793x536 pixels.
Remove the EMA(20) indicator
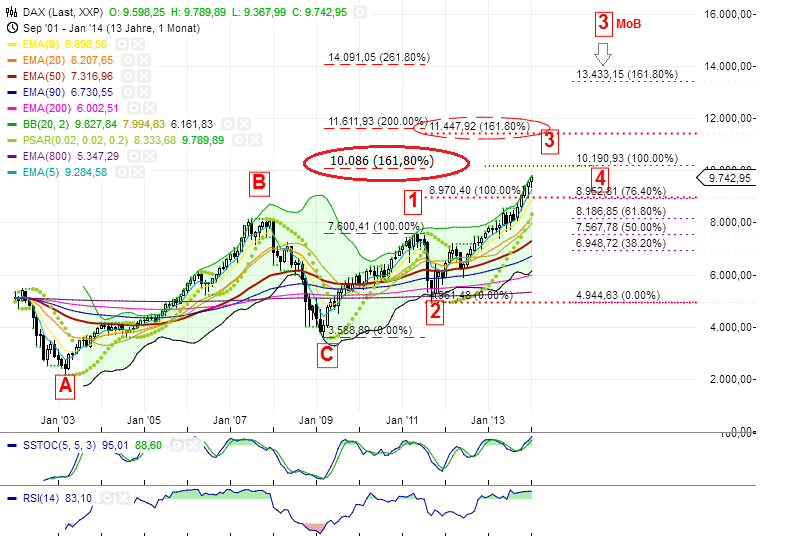pos(144,60)
